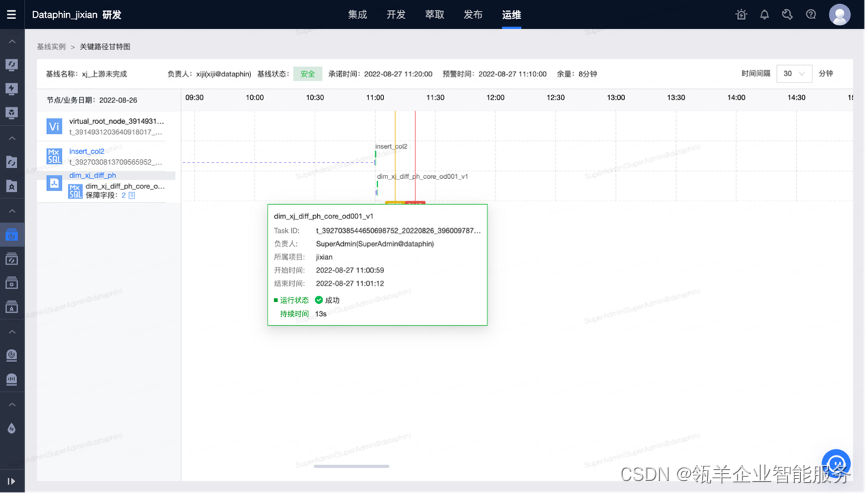Collapse the second sidebar group chevron above folder icons

(12, 138)
